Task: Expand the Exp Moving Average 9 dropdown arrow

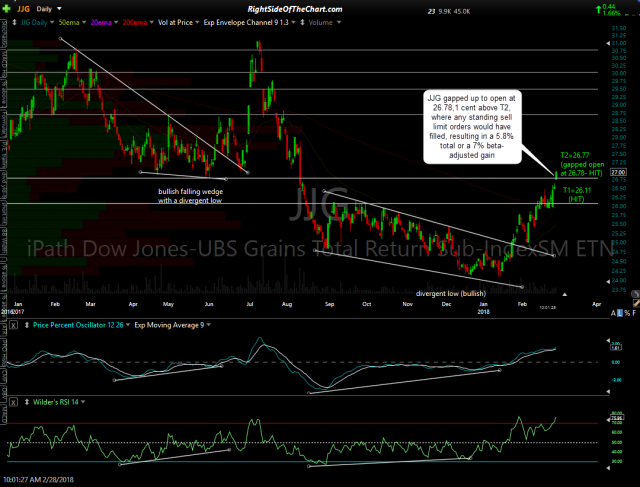Action: (209, 325)
